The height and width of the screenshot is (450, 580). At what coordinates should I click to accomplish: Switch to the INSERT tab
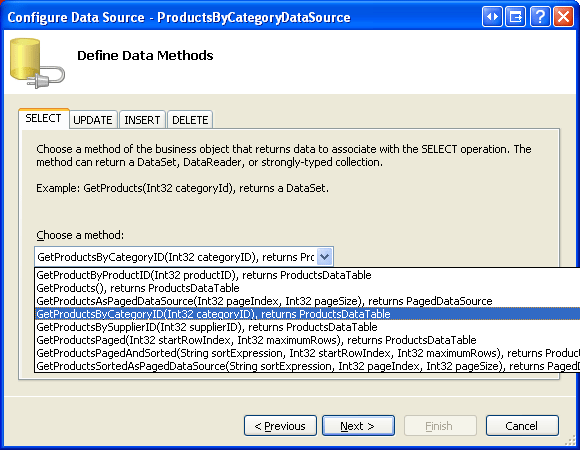(x=142, y=120)
